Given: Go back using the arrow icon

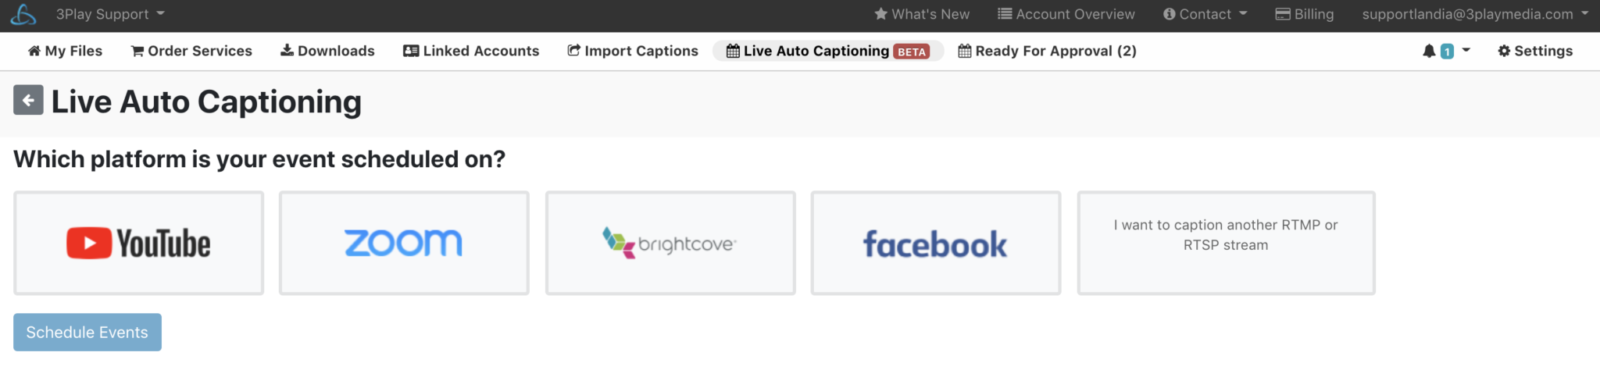Looking at the screenshot, I should pos(28,100).
